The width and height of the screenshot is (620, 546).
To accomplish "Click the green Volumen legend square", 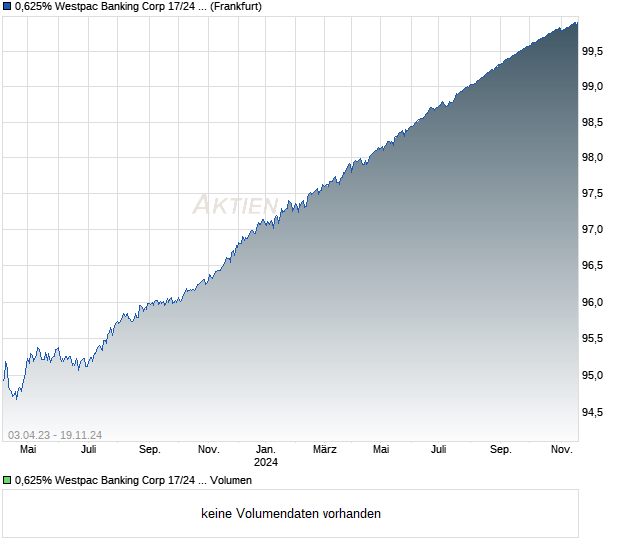I will [7, 480].
